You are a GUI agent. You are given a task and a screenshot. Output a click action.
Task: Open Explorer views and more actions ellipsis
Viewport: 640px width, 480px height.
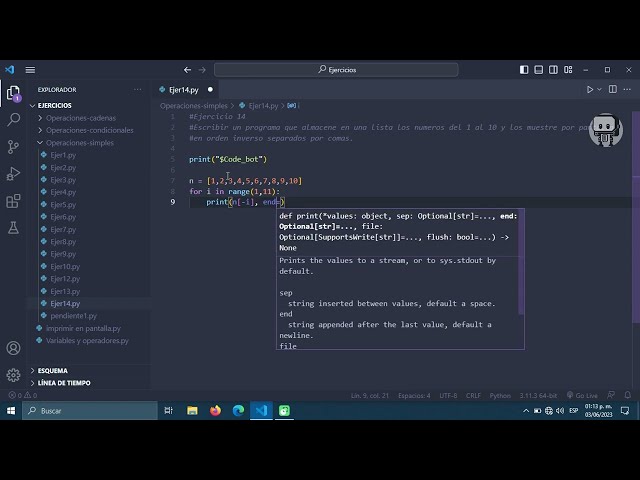pyautogui.click(x=138, y=89)
